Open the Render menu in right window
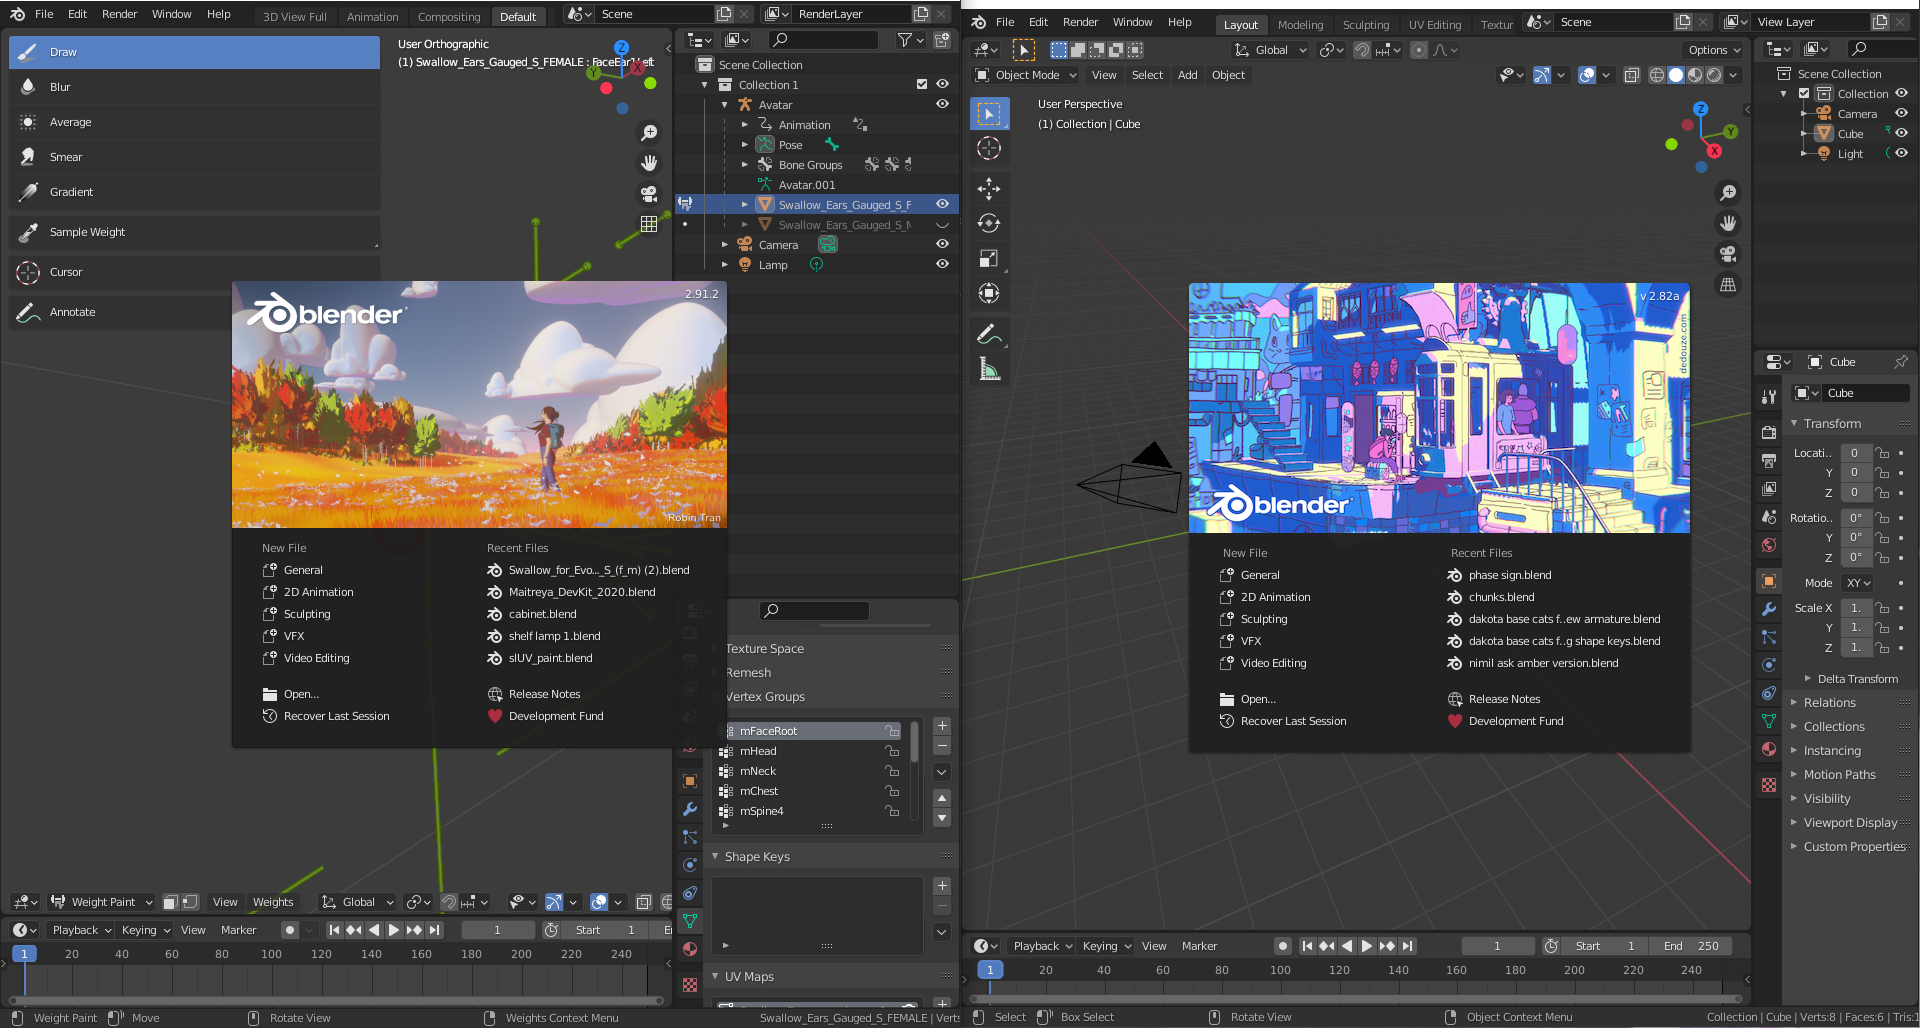1920x1028 pixels. pos(1080,22)
